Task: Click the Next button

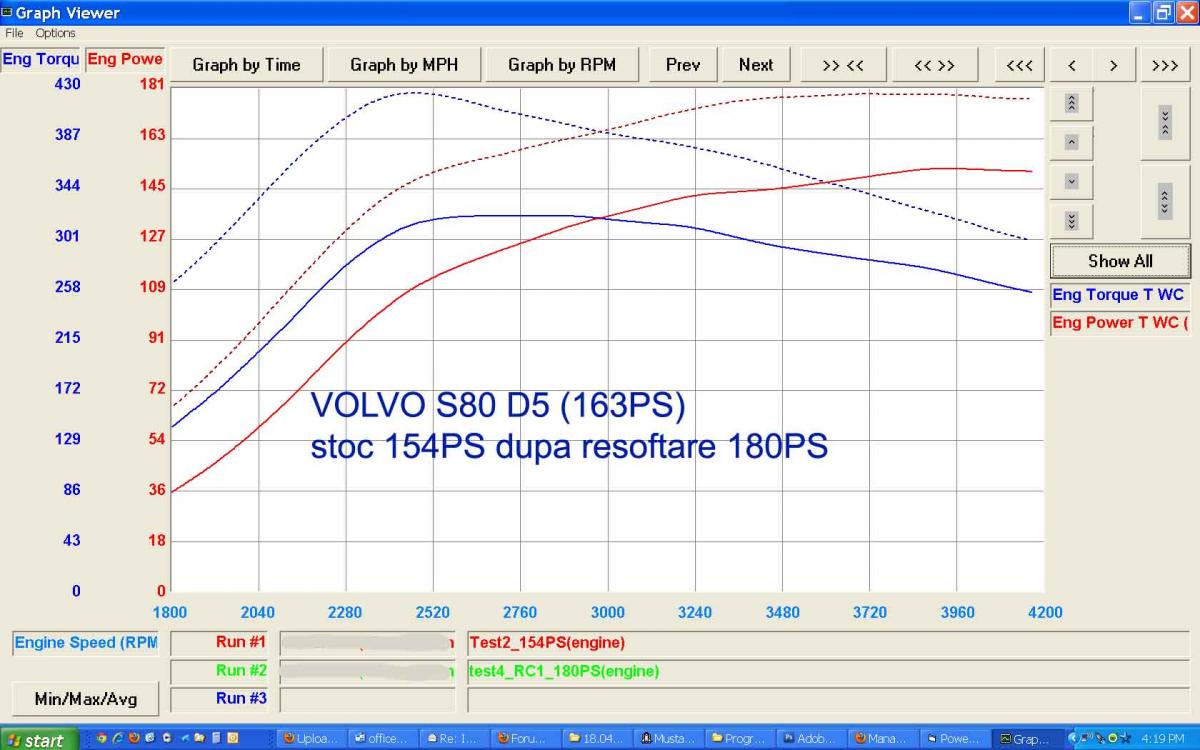Action: 756,65
